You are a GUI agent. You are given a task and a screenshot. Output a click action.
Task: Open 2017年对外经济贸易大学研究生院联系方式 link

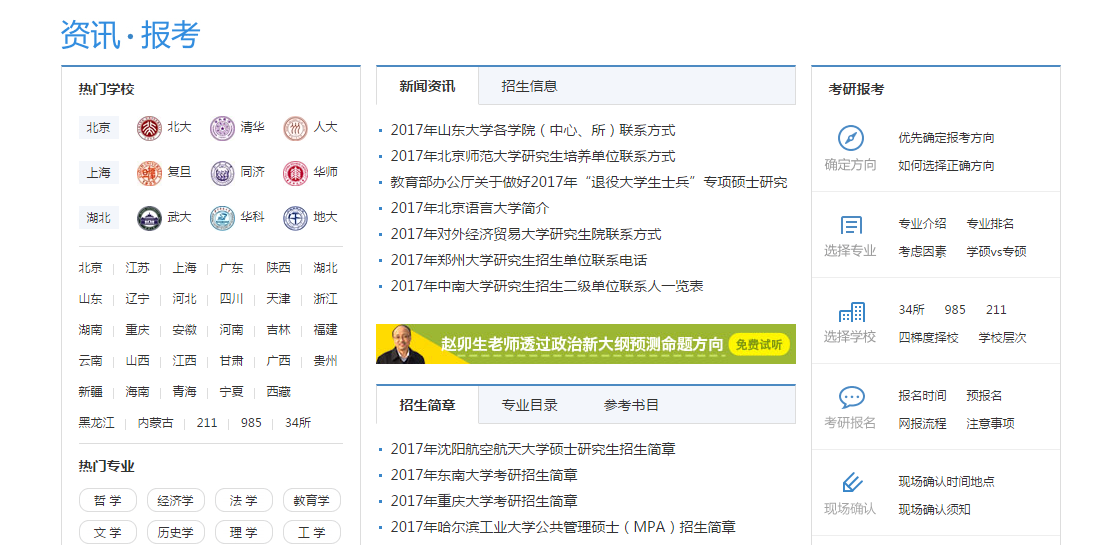(526, 234)
